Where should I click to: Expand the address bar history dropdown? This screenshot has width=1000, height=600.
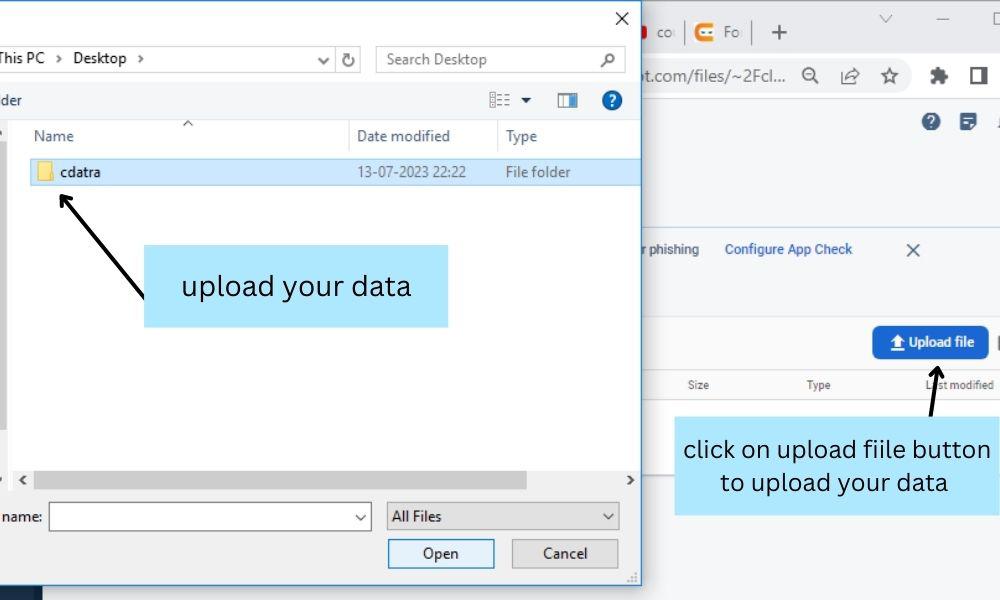323,61
